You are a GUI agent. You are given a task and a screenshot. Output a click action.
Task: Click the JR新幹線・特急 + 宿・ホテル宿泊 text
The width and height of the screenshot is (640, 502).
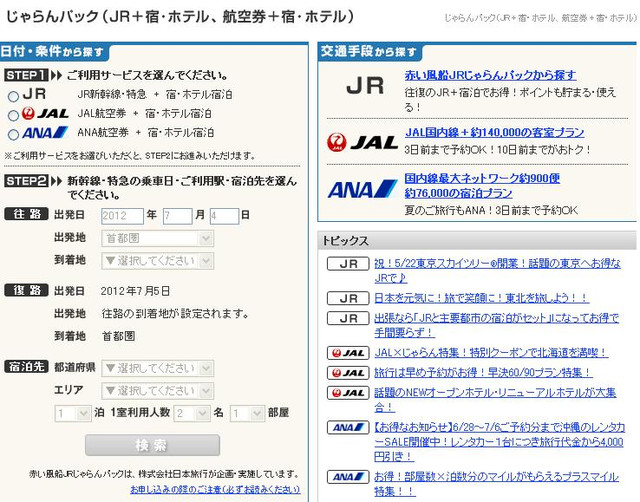click(155, 94)
